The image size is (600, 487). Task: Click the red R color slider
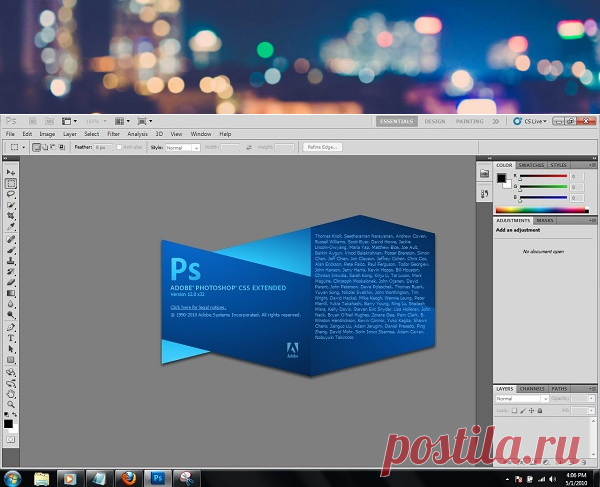click(x=543, y=176)
